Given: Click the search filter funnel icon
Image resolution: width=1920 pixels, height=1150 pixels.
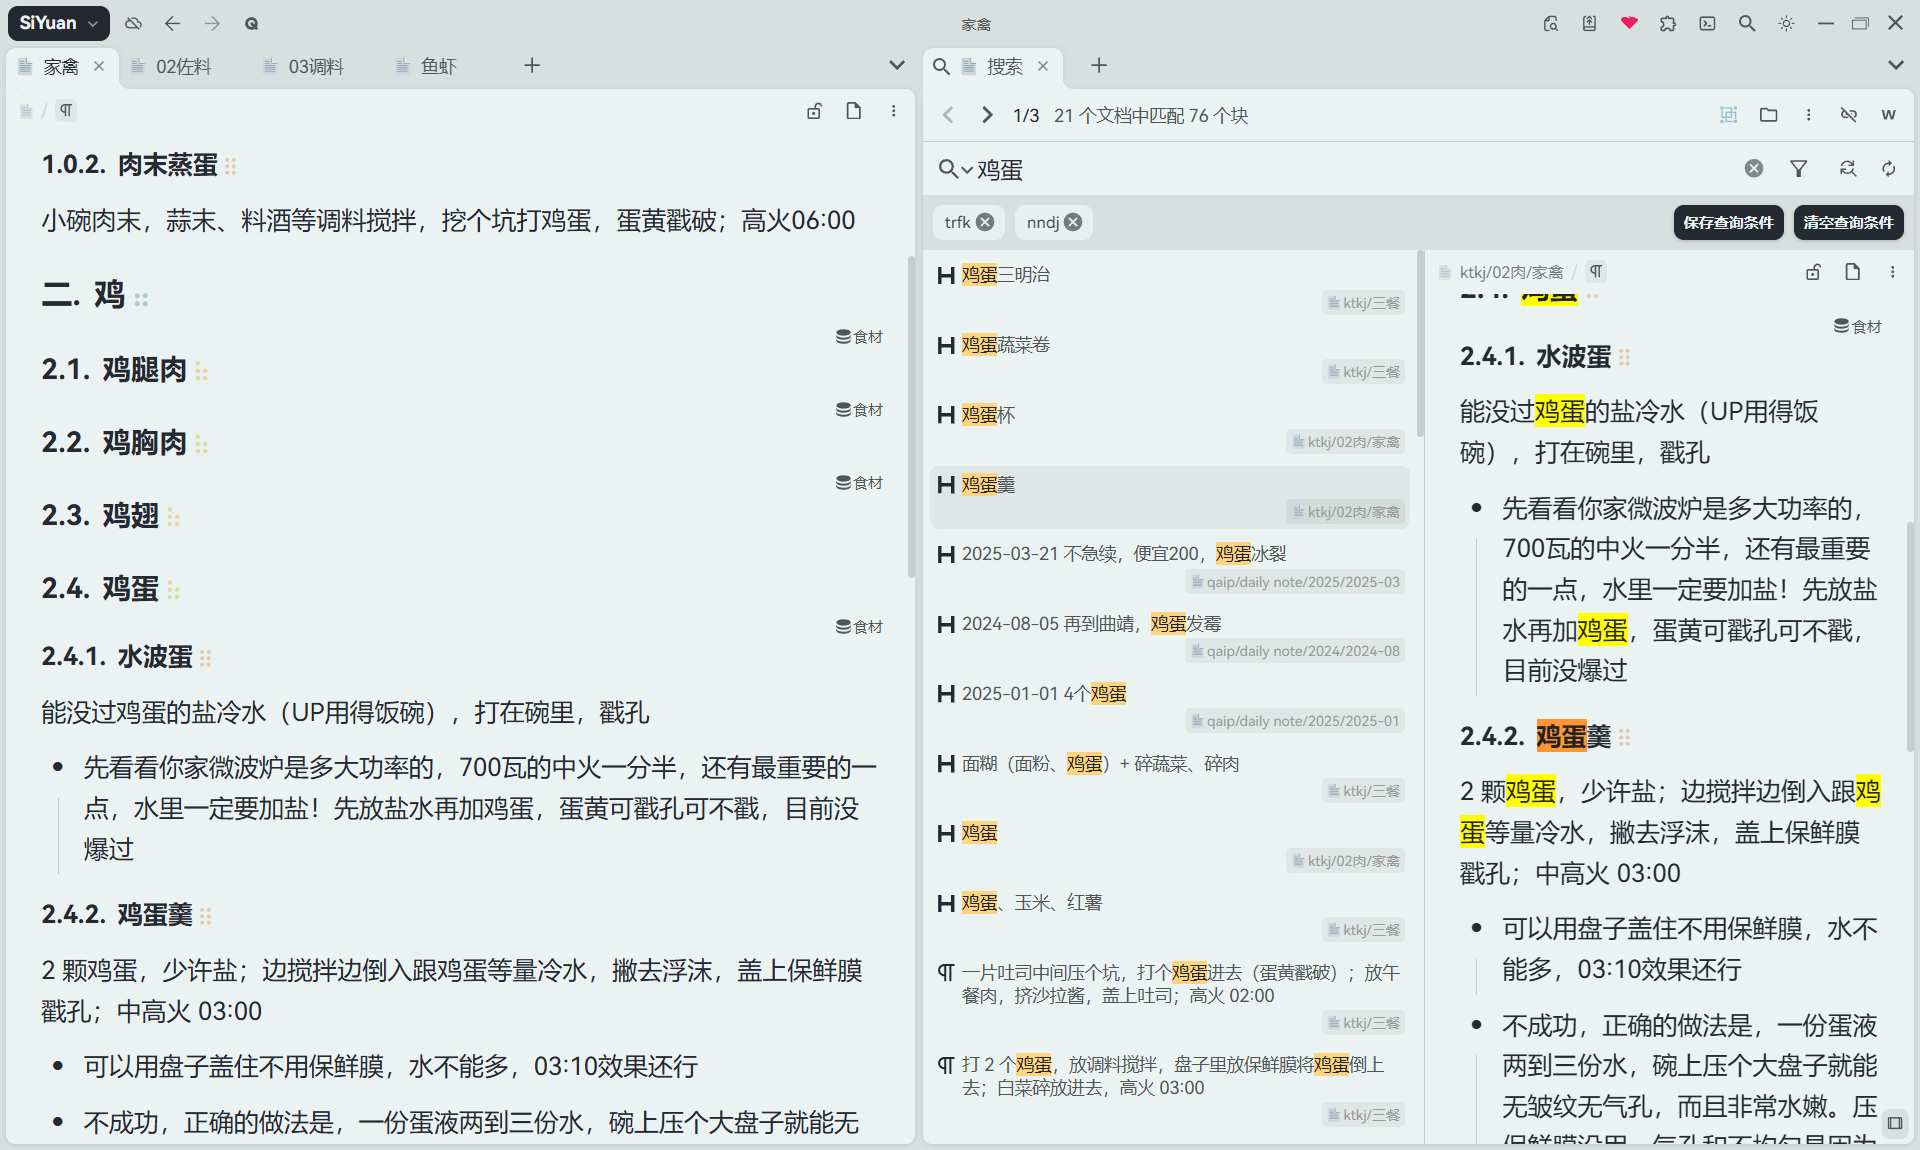Looking at the screenshot, I should coord(1798,169).
